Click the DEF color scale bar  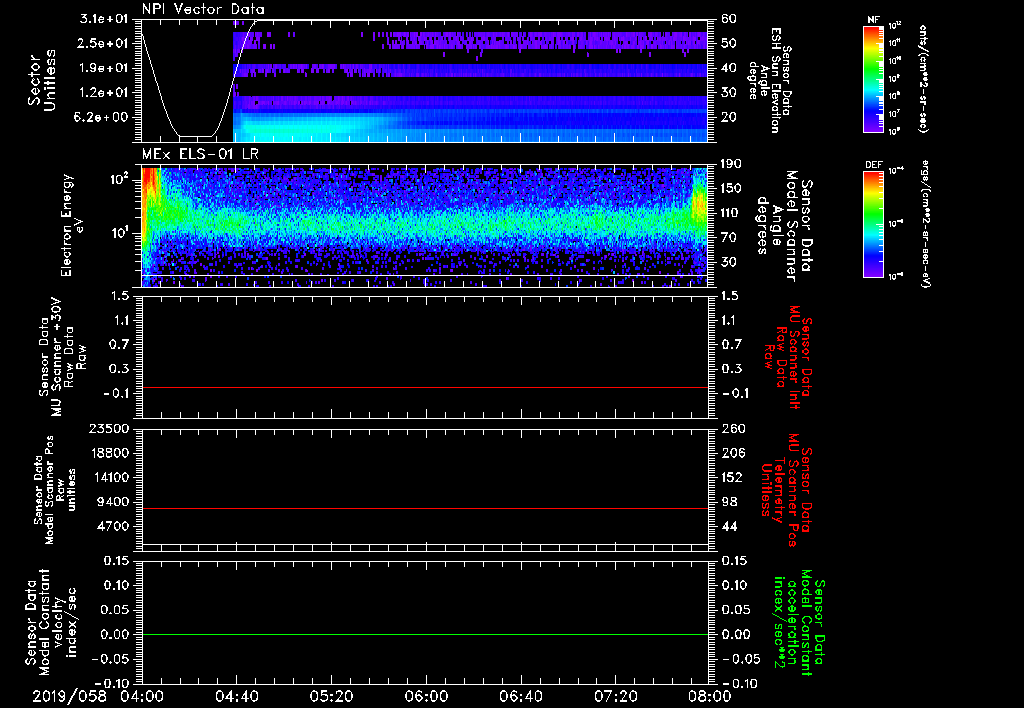tap(871, 223)
